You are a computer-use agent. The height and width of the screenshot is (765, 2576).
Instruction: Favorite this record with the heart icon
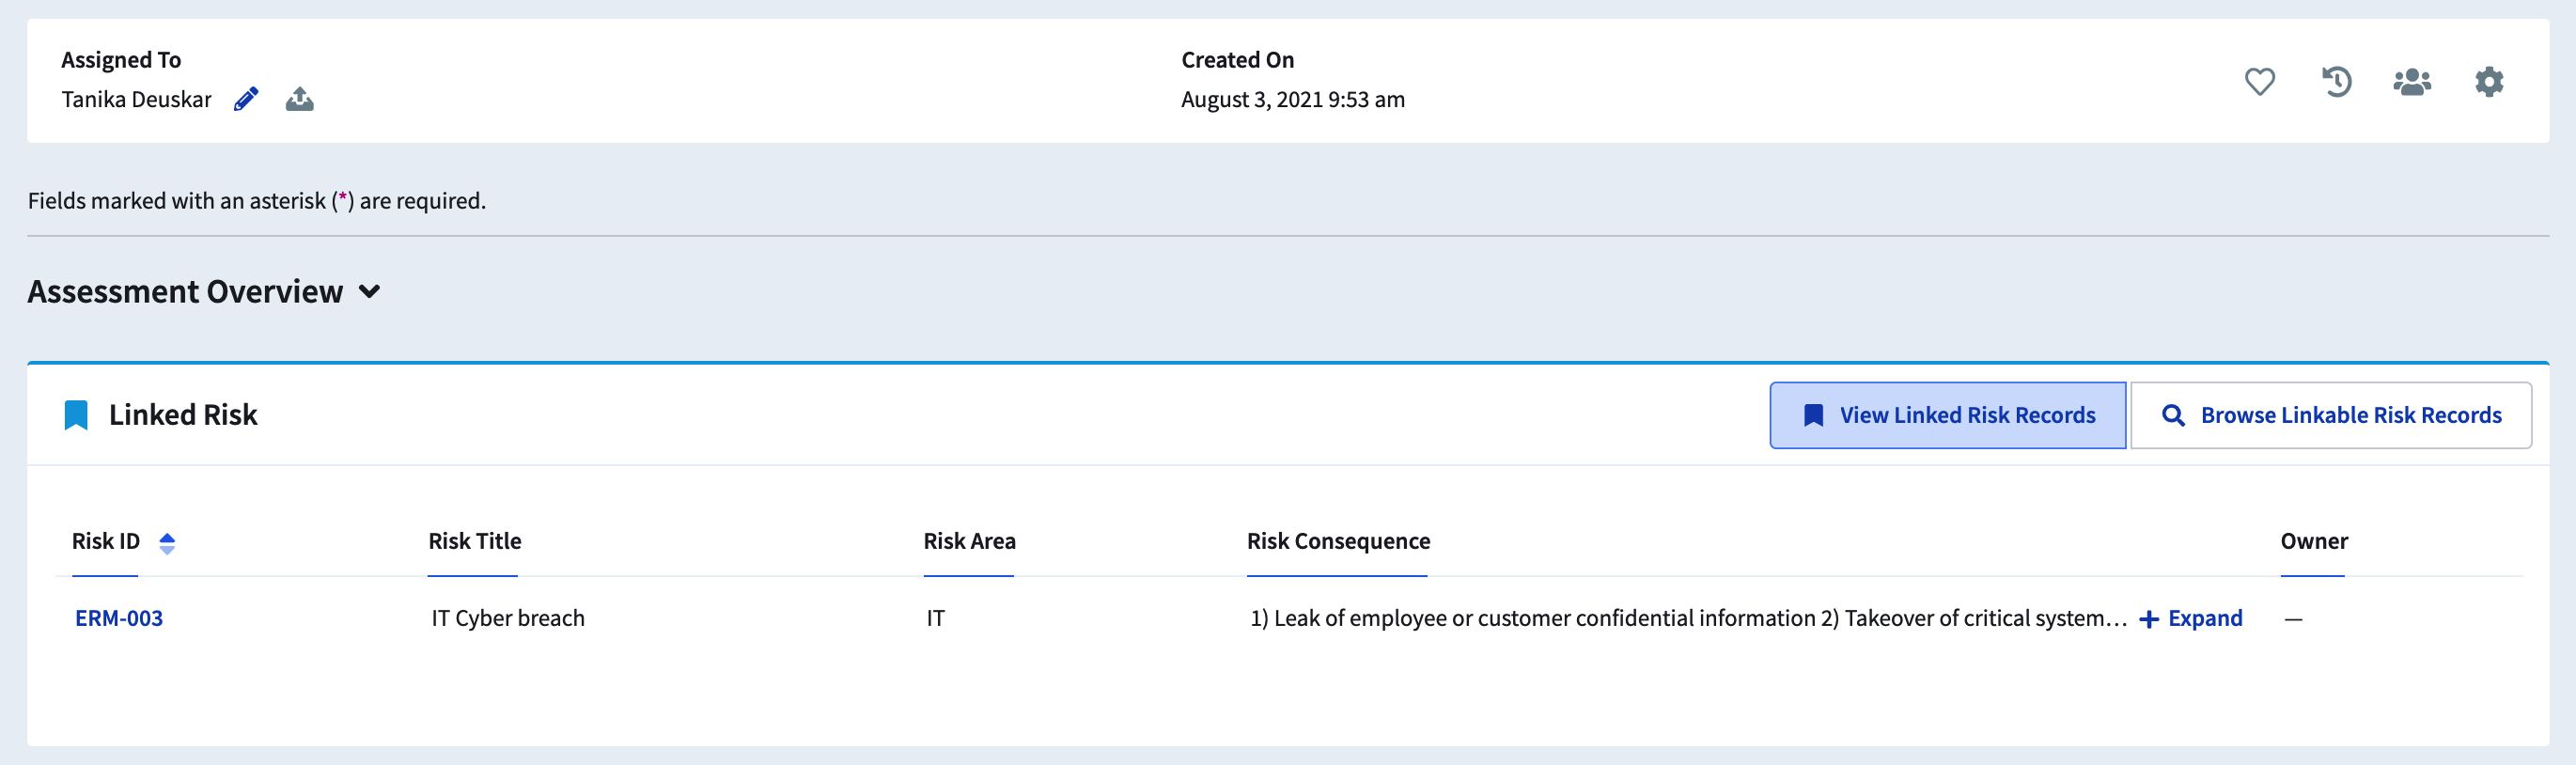pos(2259,82)
